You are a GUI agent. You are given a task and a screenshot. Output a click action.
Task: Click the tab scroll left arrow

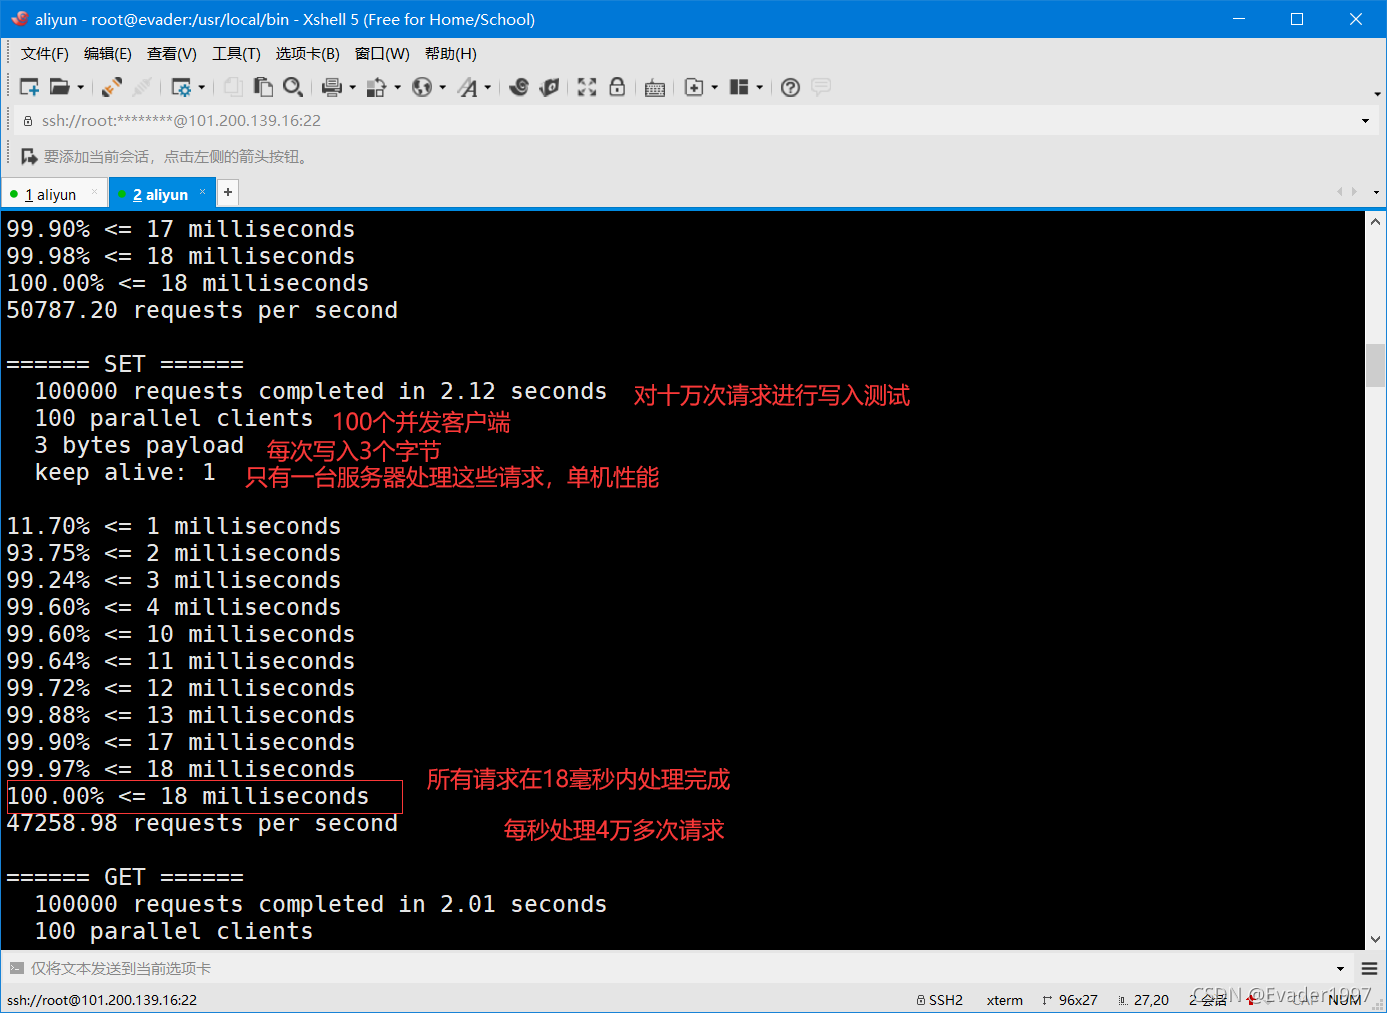(1340, 192)
